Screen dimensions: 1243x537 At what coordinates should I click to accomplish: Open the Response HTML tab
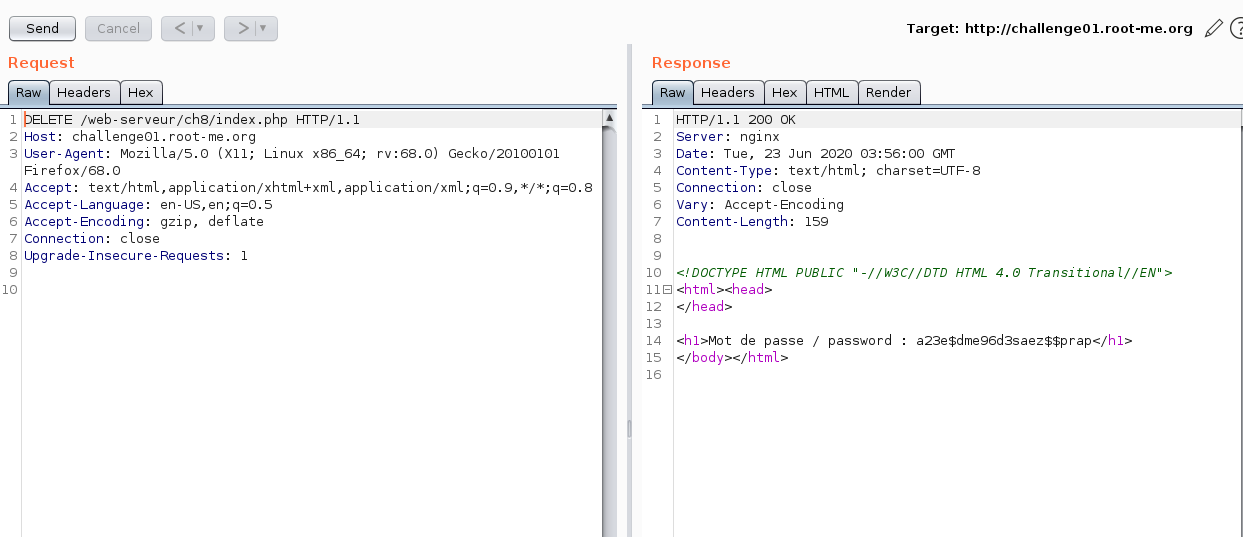[x=831, y=93]
